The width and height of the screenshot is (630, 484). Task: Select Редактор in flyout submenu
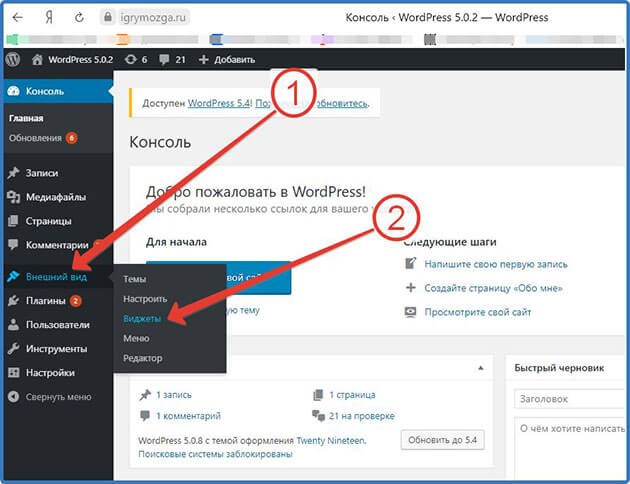(143, 358)
